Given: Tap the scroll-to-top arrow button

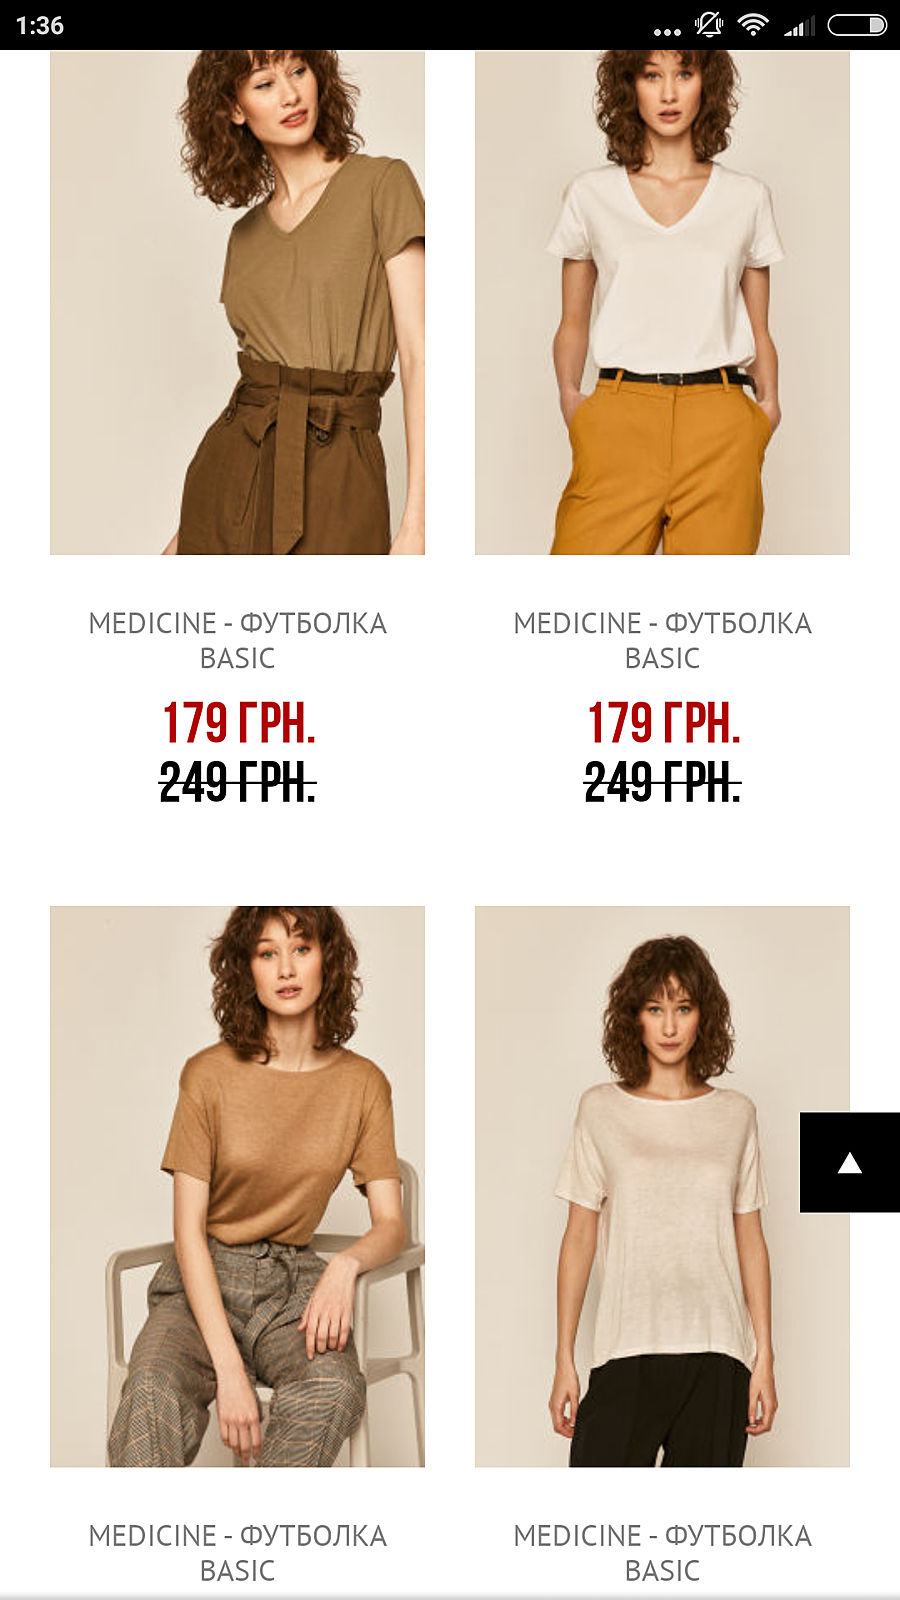Looking at the screenshot, I should click(x=850, y=1162).
